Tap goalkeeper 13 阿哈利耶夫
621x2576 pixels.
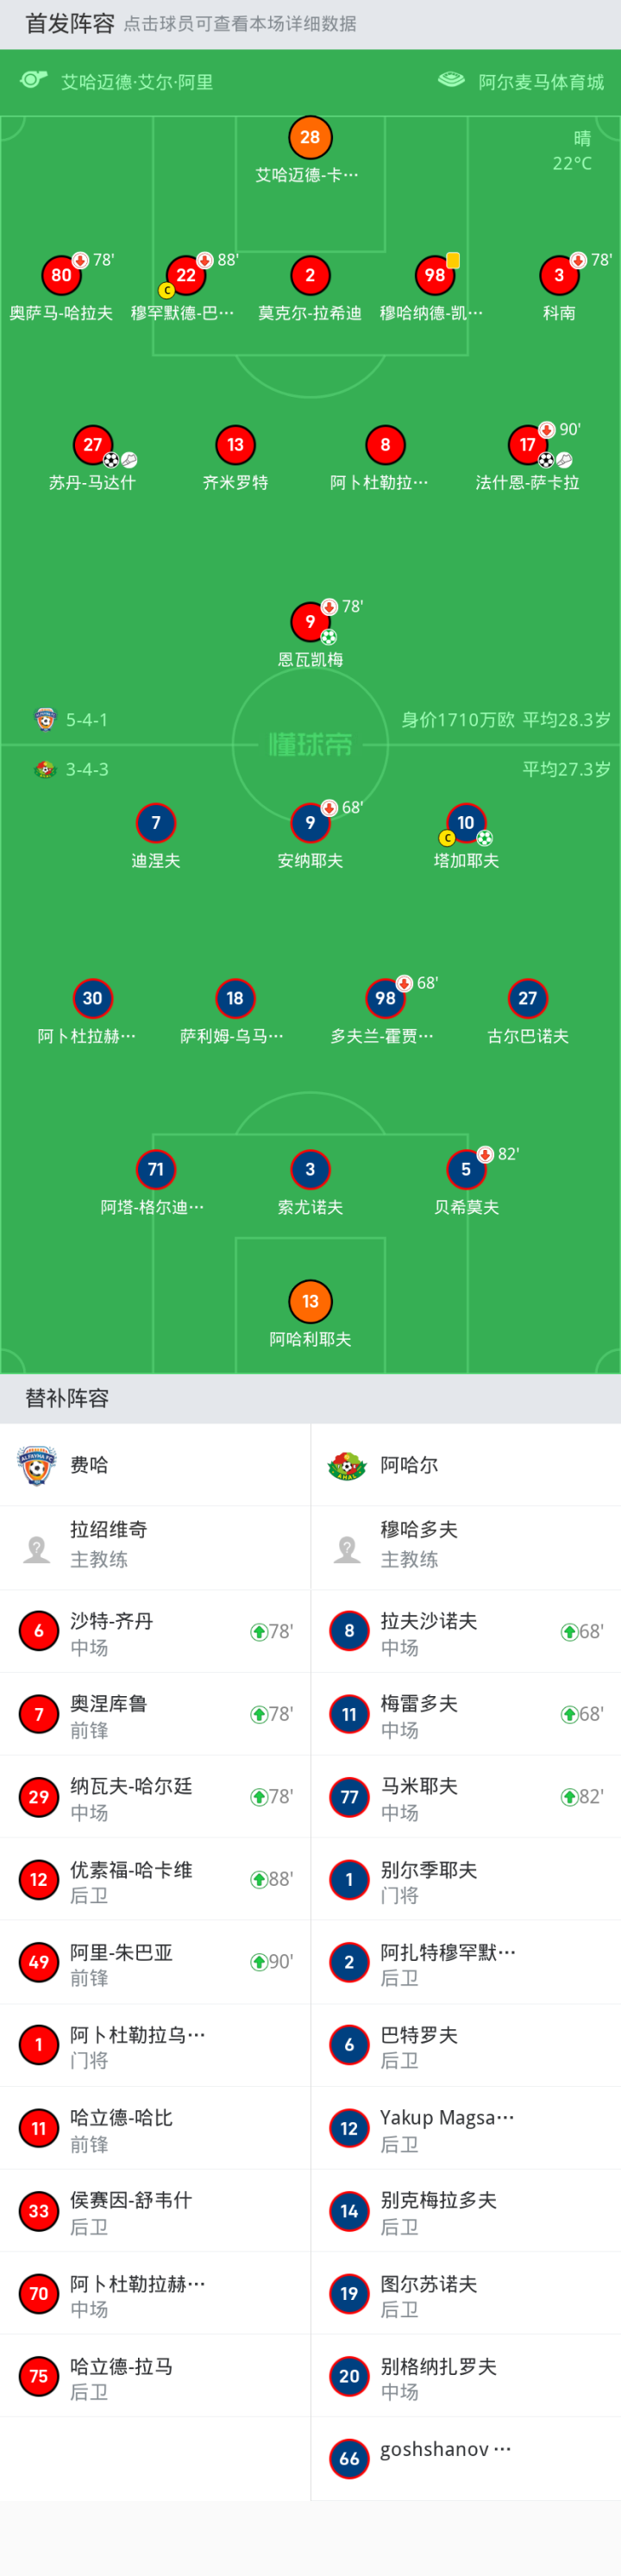click(x=310, y=1302)
